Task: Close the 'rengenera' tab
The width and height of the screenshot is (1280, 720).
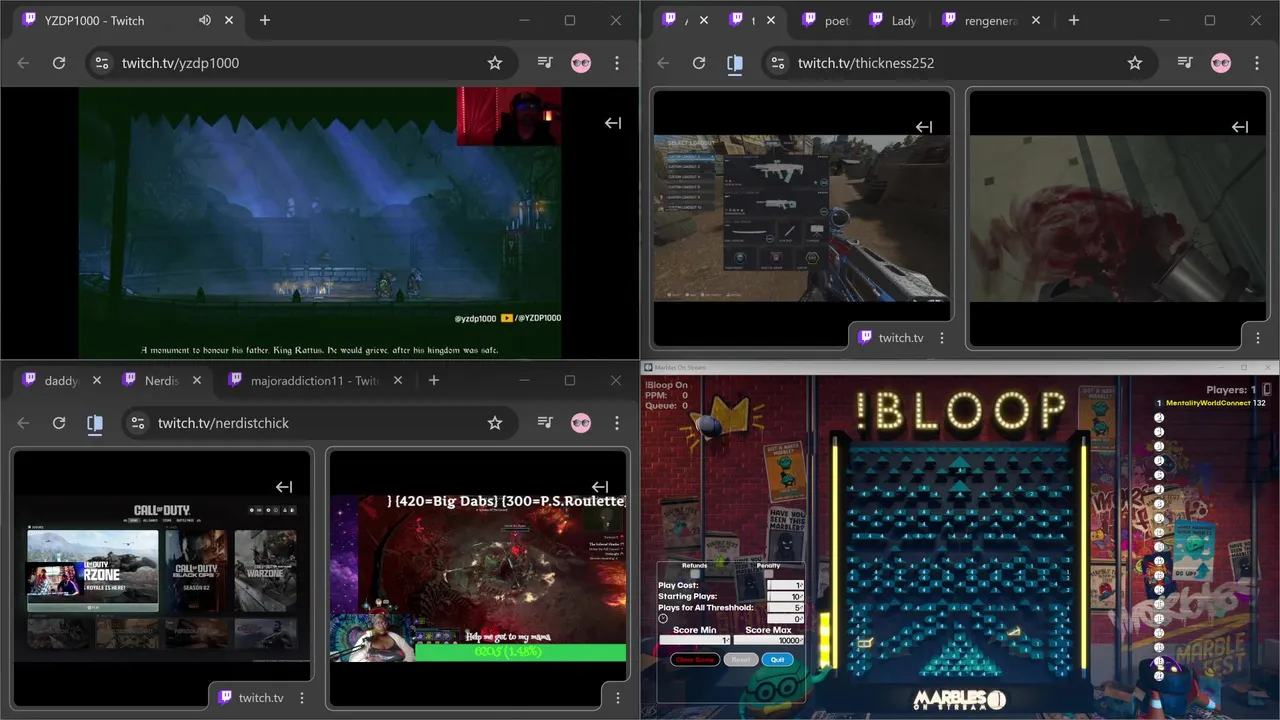Action: tap(1036, 20)
